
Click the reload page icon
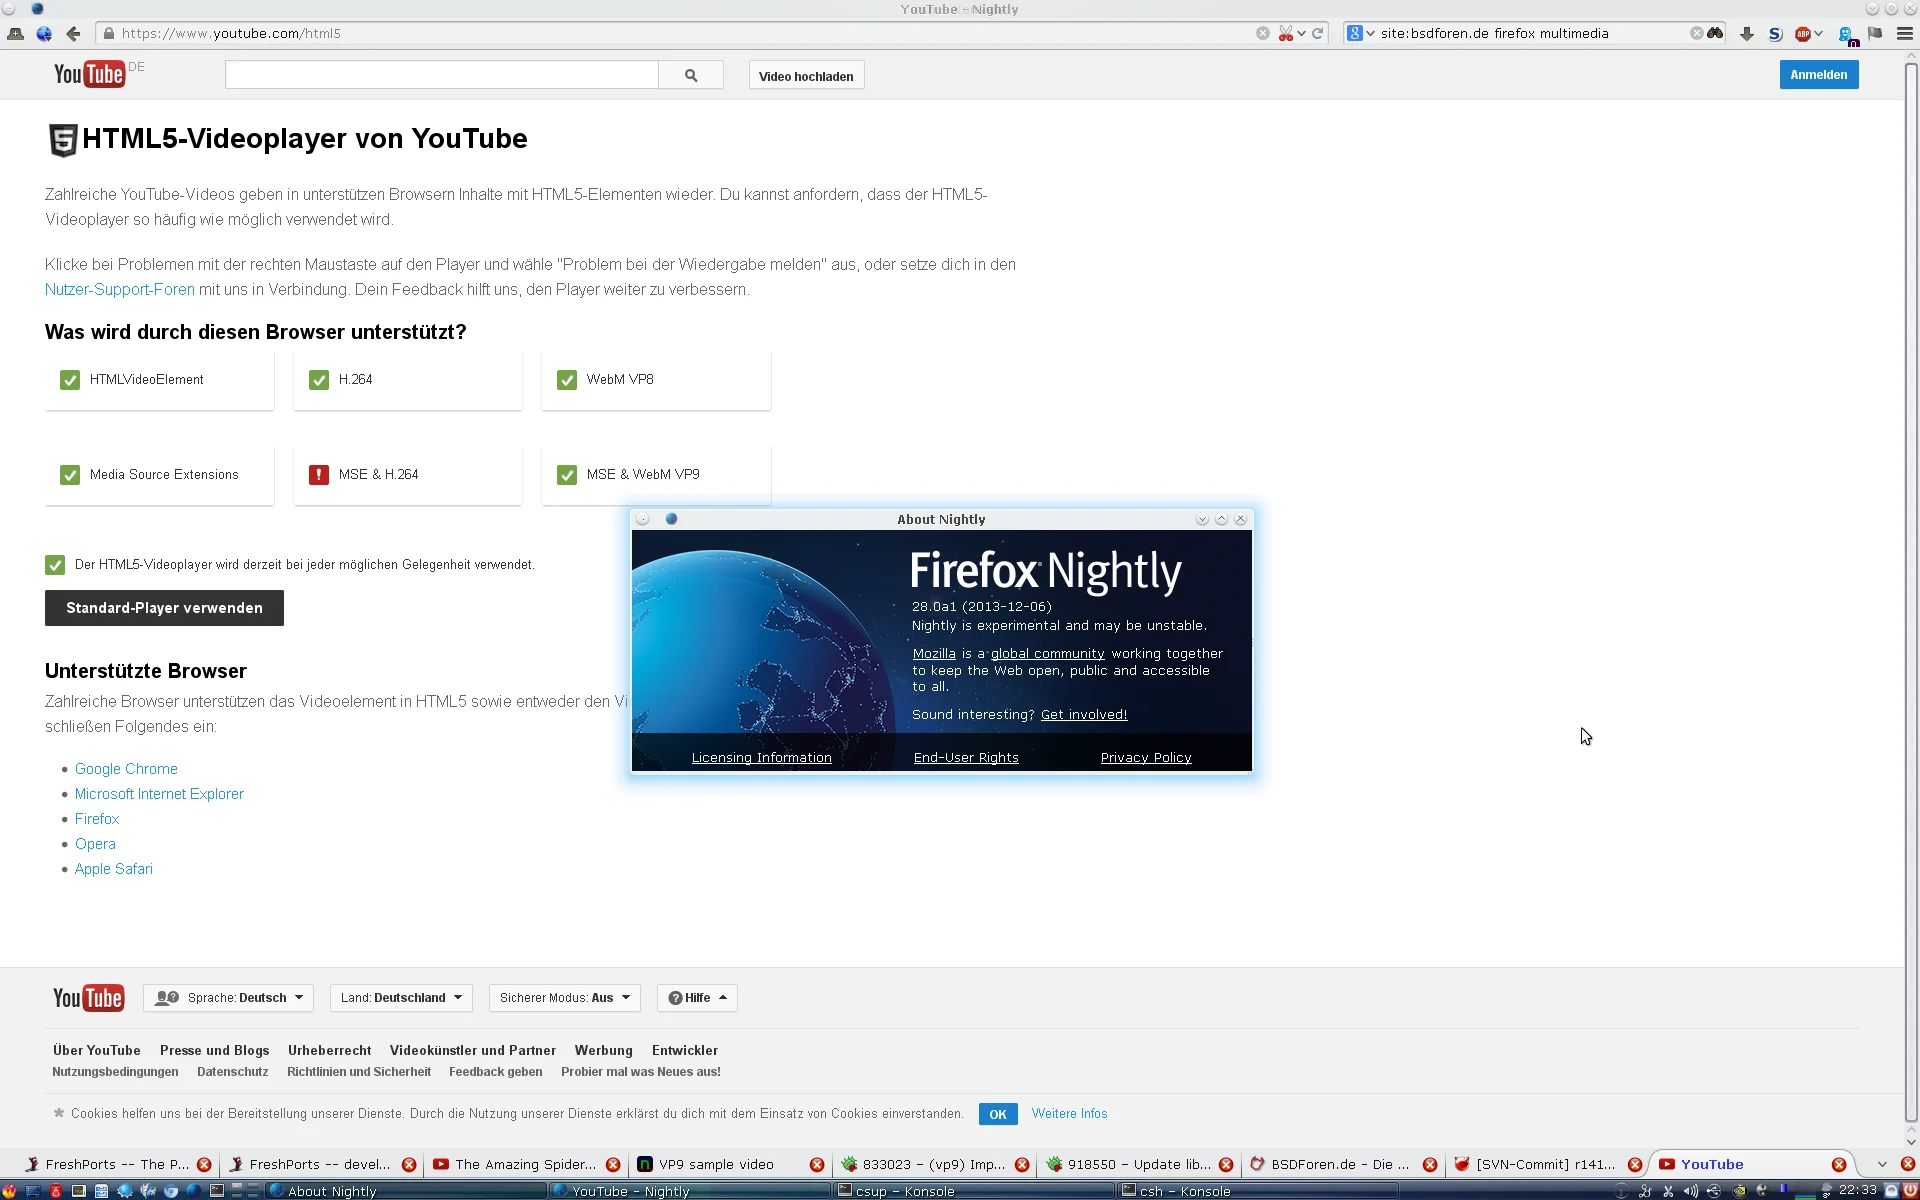[1318, 33]
